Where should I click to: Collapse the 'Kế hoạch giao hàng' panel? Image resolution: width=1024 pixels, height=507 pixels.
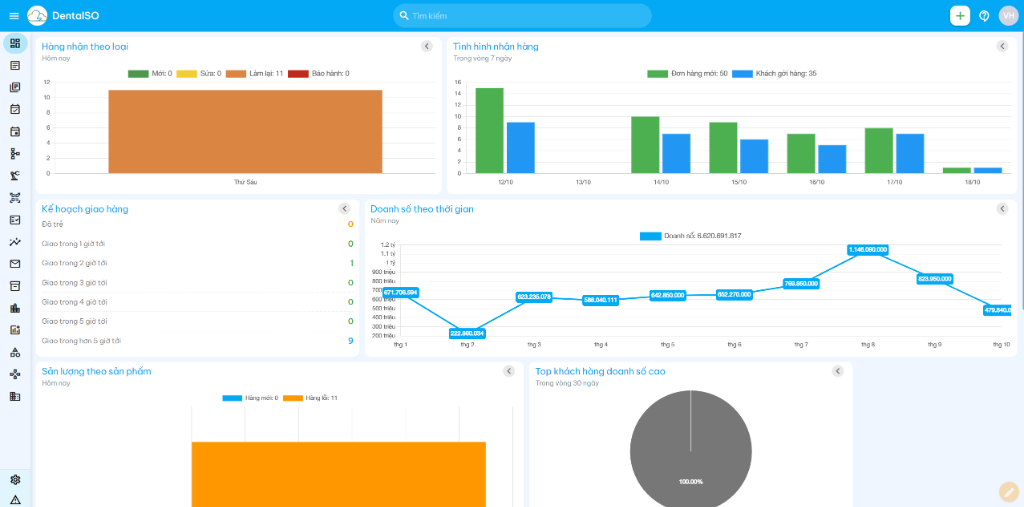(x=344, y=209)
